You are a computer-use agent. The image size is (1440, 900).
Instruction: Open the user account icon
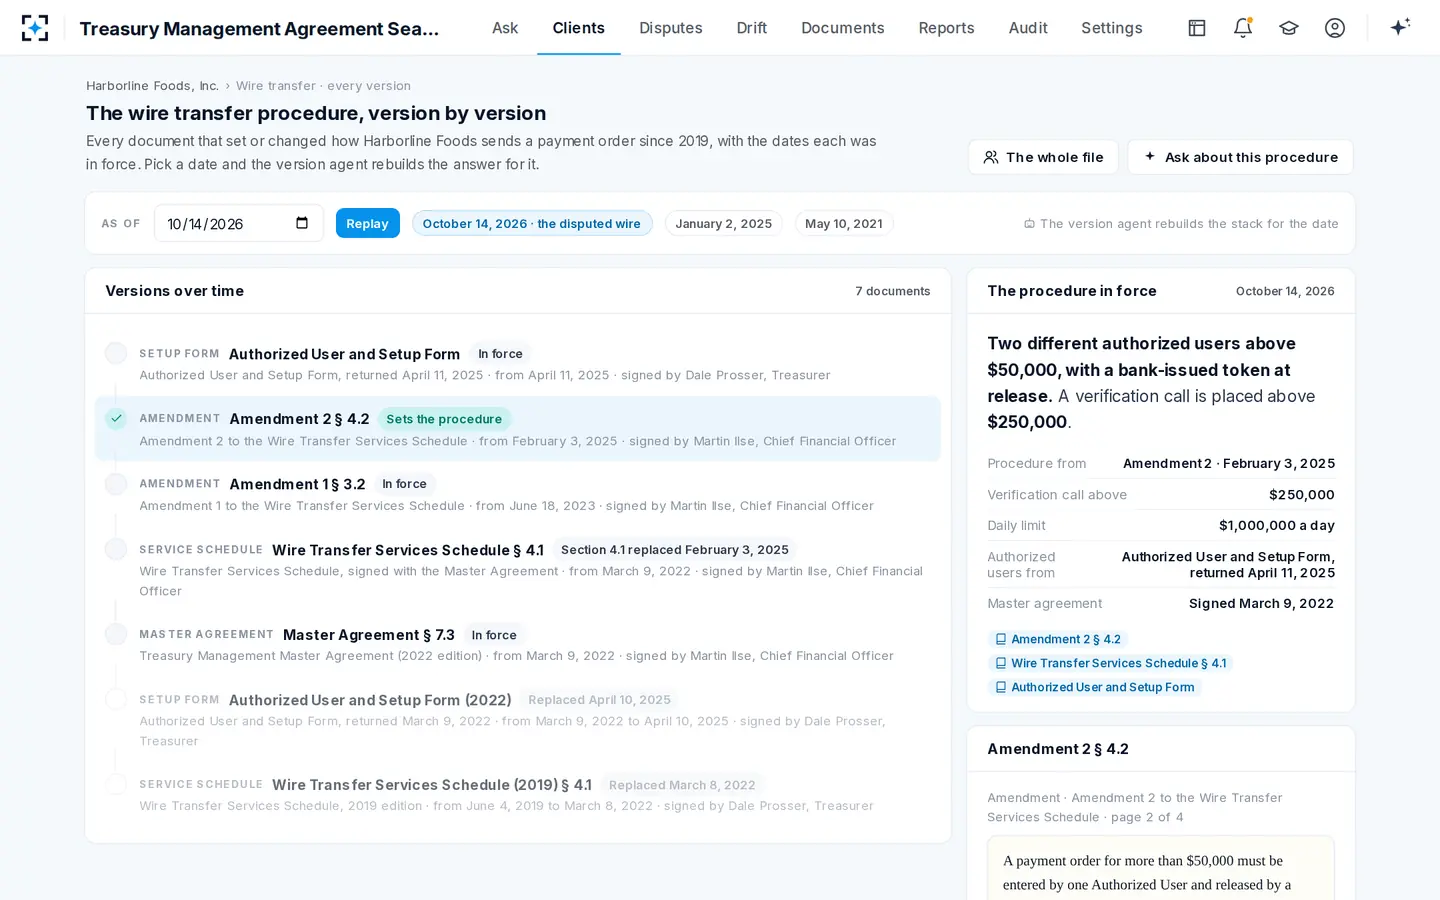coord(1335,28)
